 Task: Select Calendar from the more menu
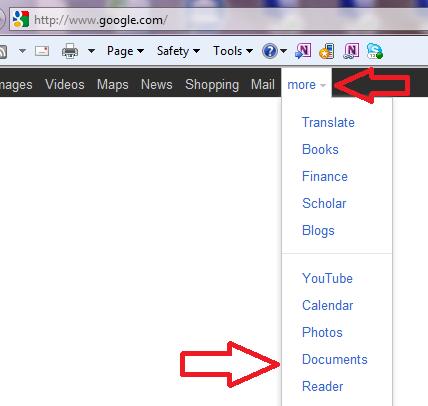[x=328, y=305]
